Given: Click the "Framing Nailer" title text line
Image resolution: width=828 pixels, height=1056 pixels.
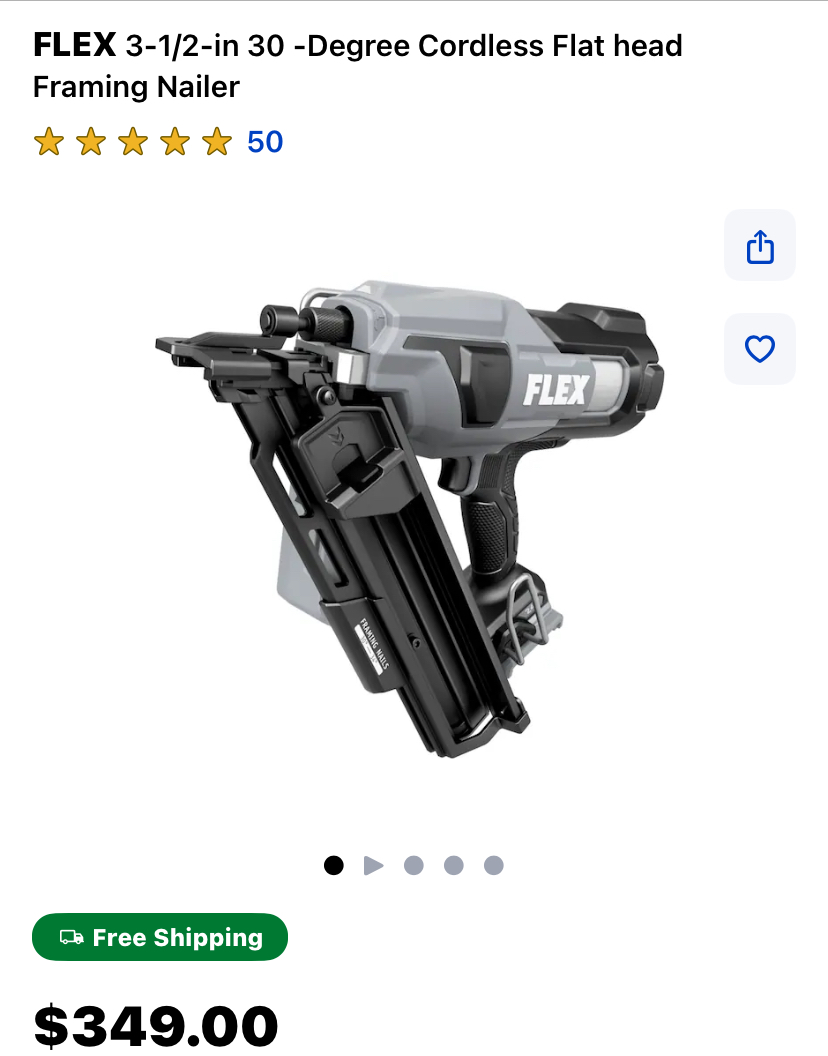Looking at the screenshot, I should (x=136, y=87).
